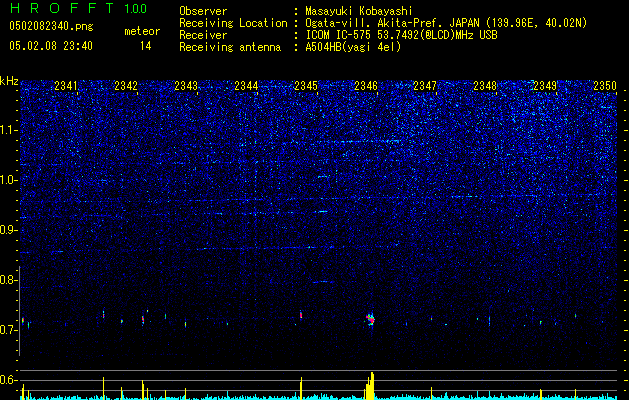Click the 0.6 frequency axis label
The image size is (629, 400).
pyautogui.click(x=8, y=380)
